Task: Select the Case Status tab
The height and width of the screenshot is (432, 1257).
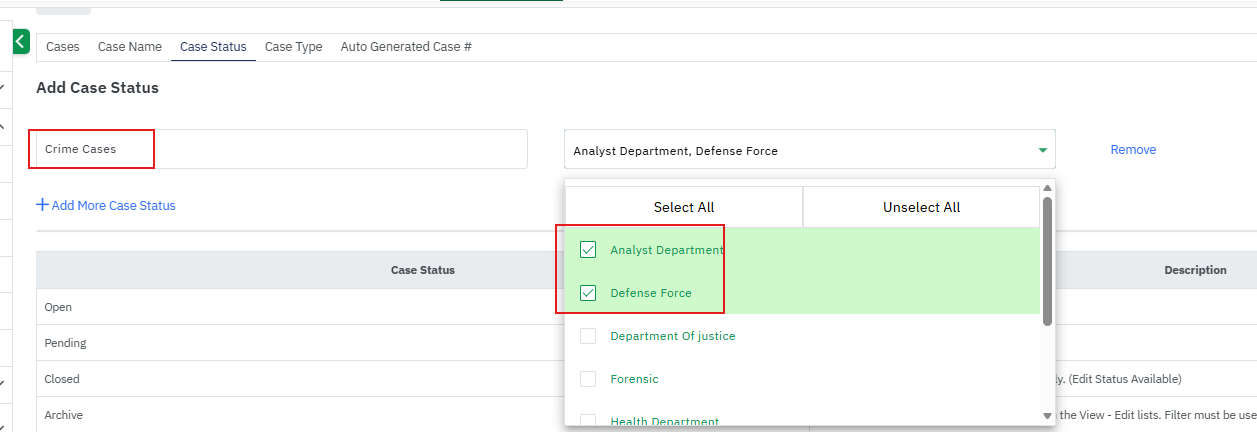Action: point(213,47)
